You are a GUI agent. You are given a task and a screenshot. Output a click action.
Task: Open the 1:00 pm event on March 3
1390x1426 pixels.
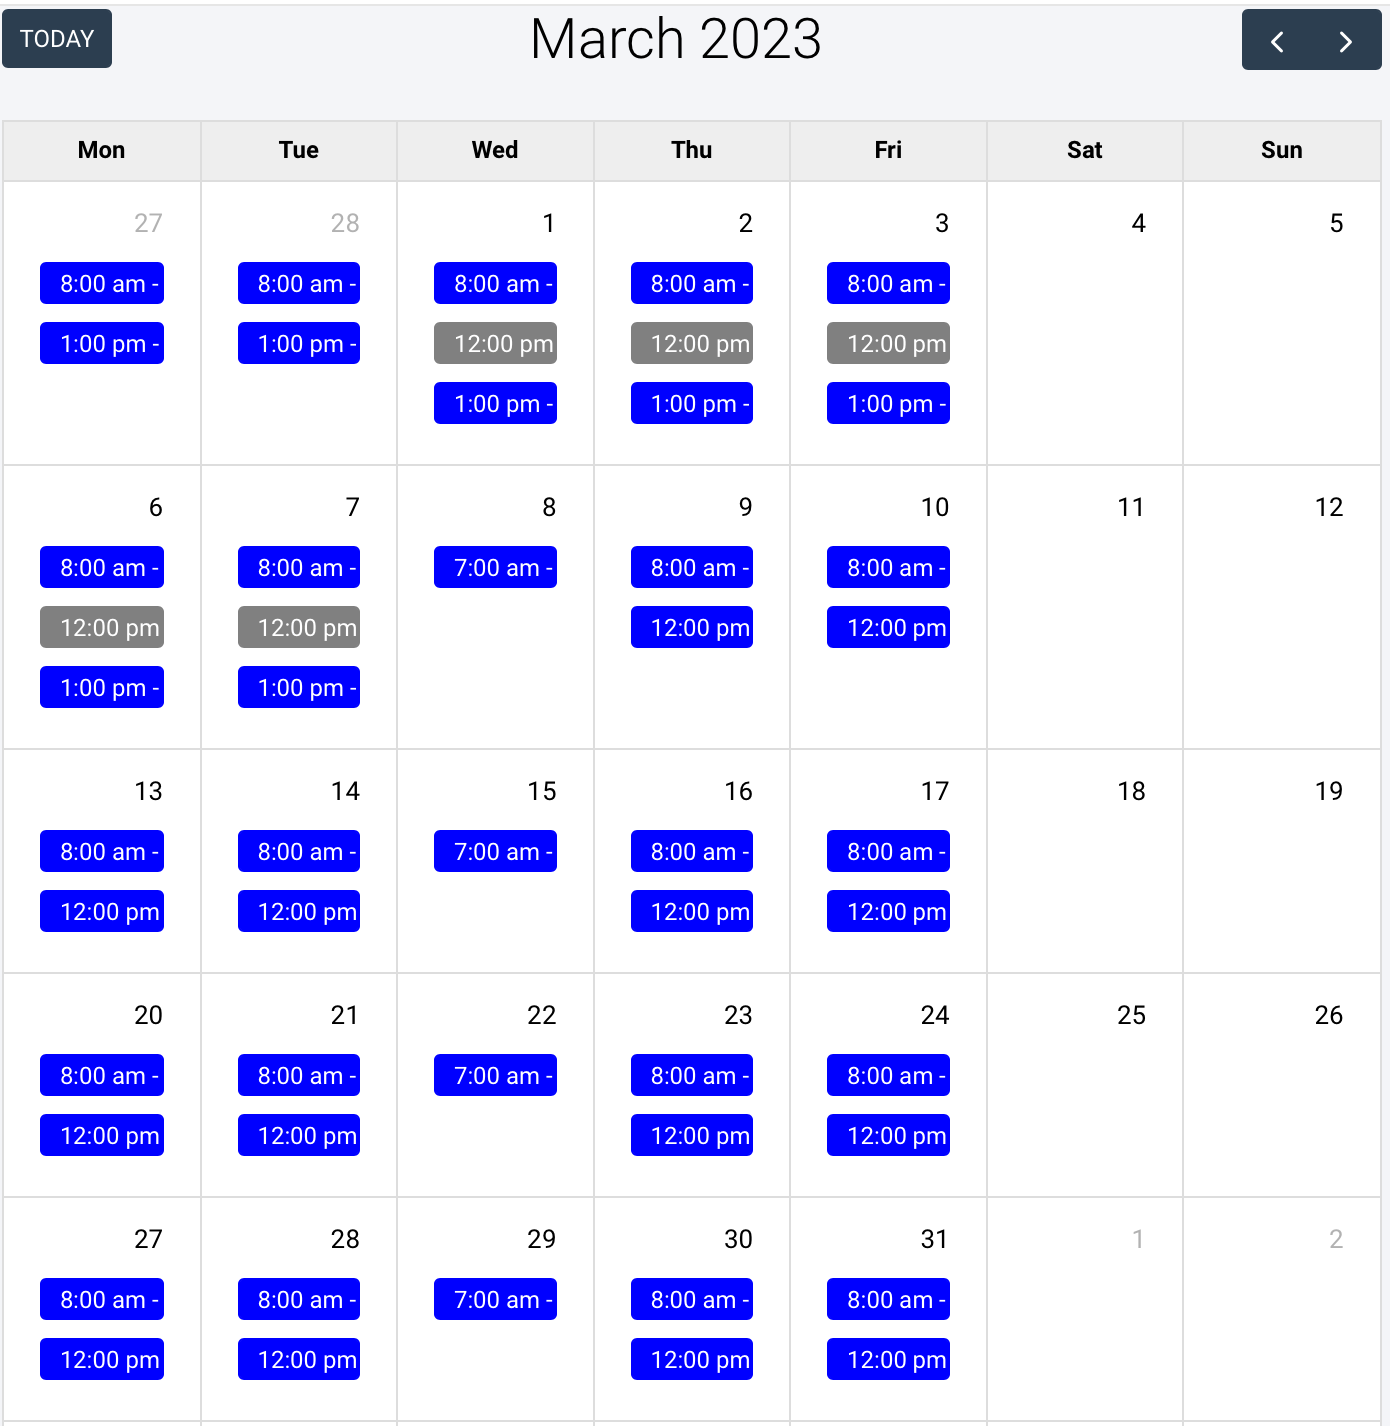point(888,404)
